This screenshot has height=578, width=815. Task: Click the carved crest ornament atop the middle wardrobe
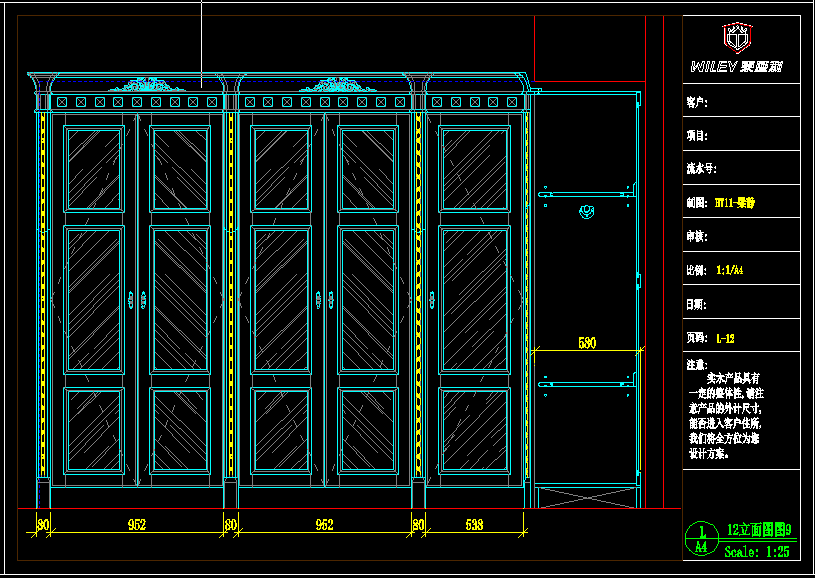tap(325, 85)
